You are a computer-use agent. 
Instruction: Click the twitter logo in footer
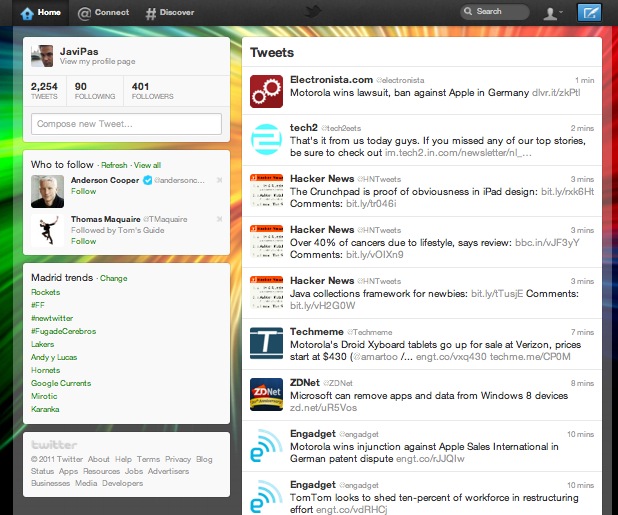coord(54,445)
